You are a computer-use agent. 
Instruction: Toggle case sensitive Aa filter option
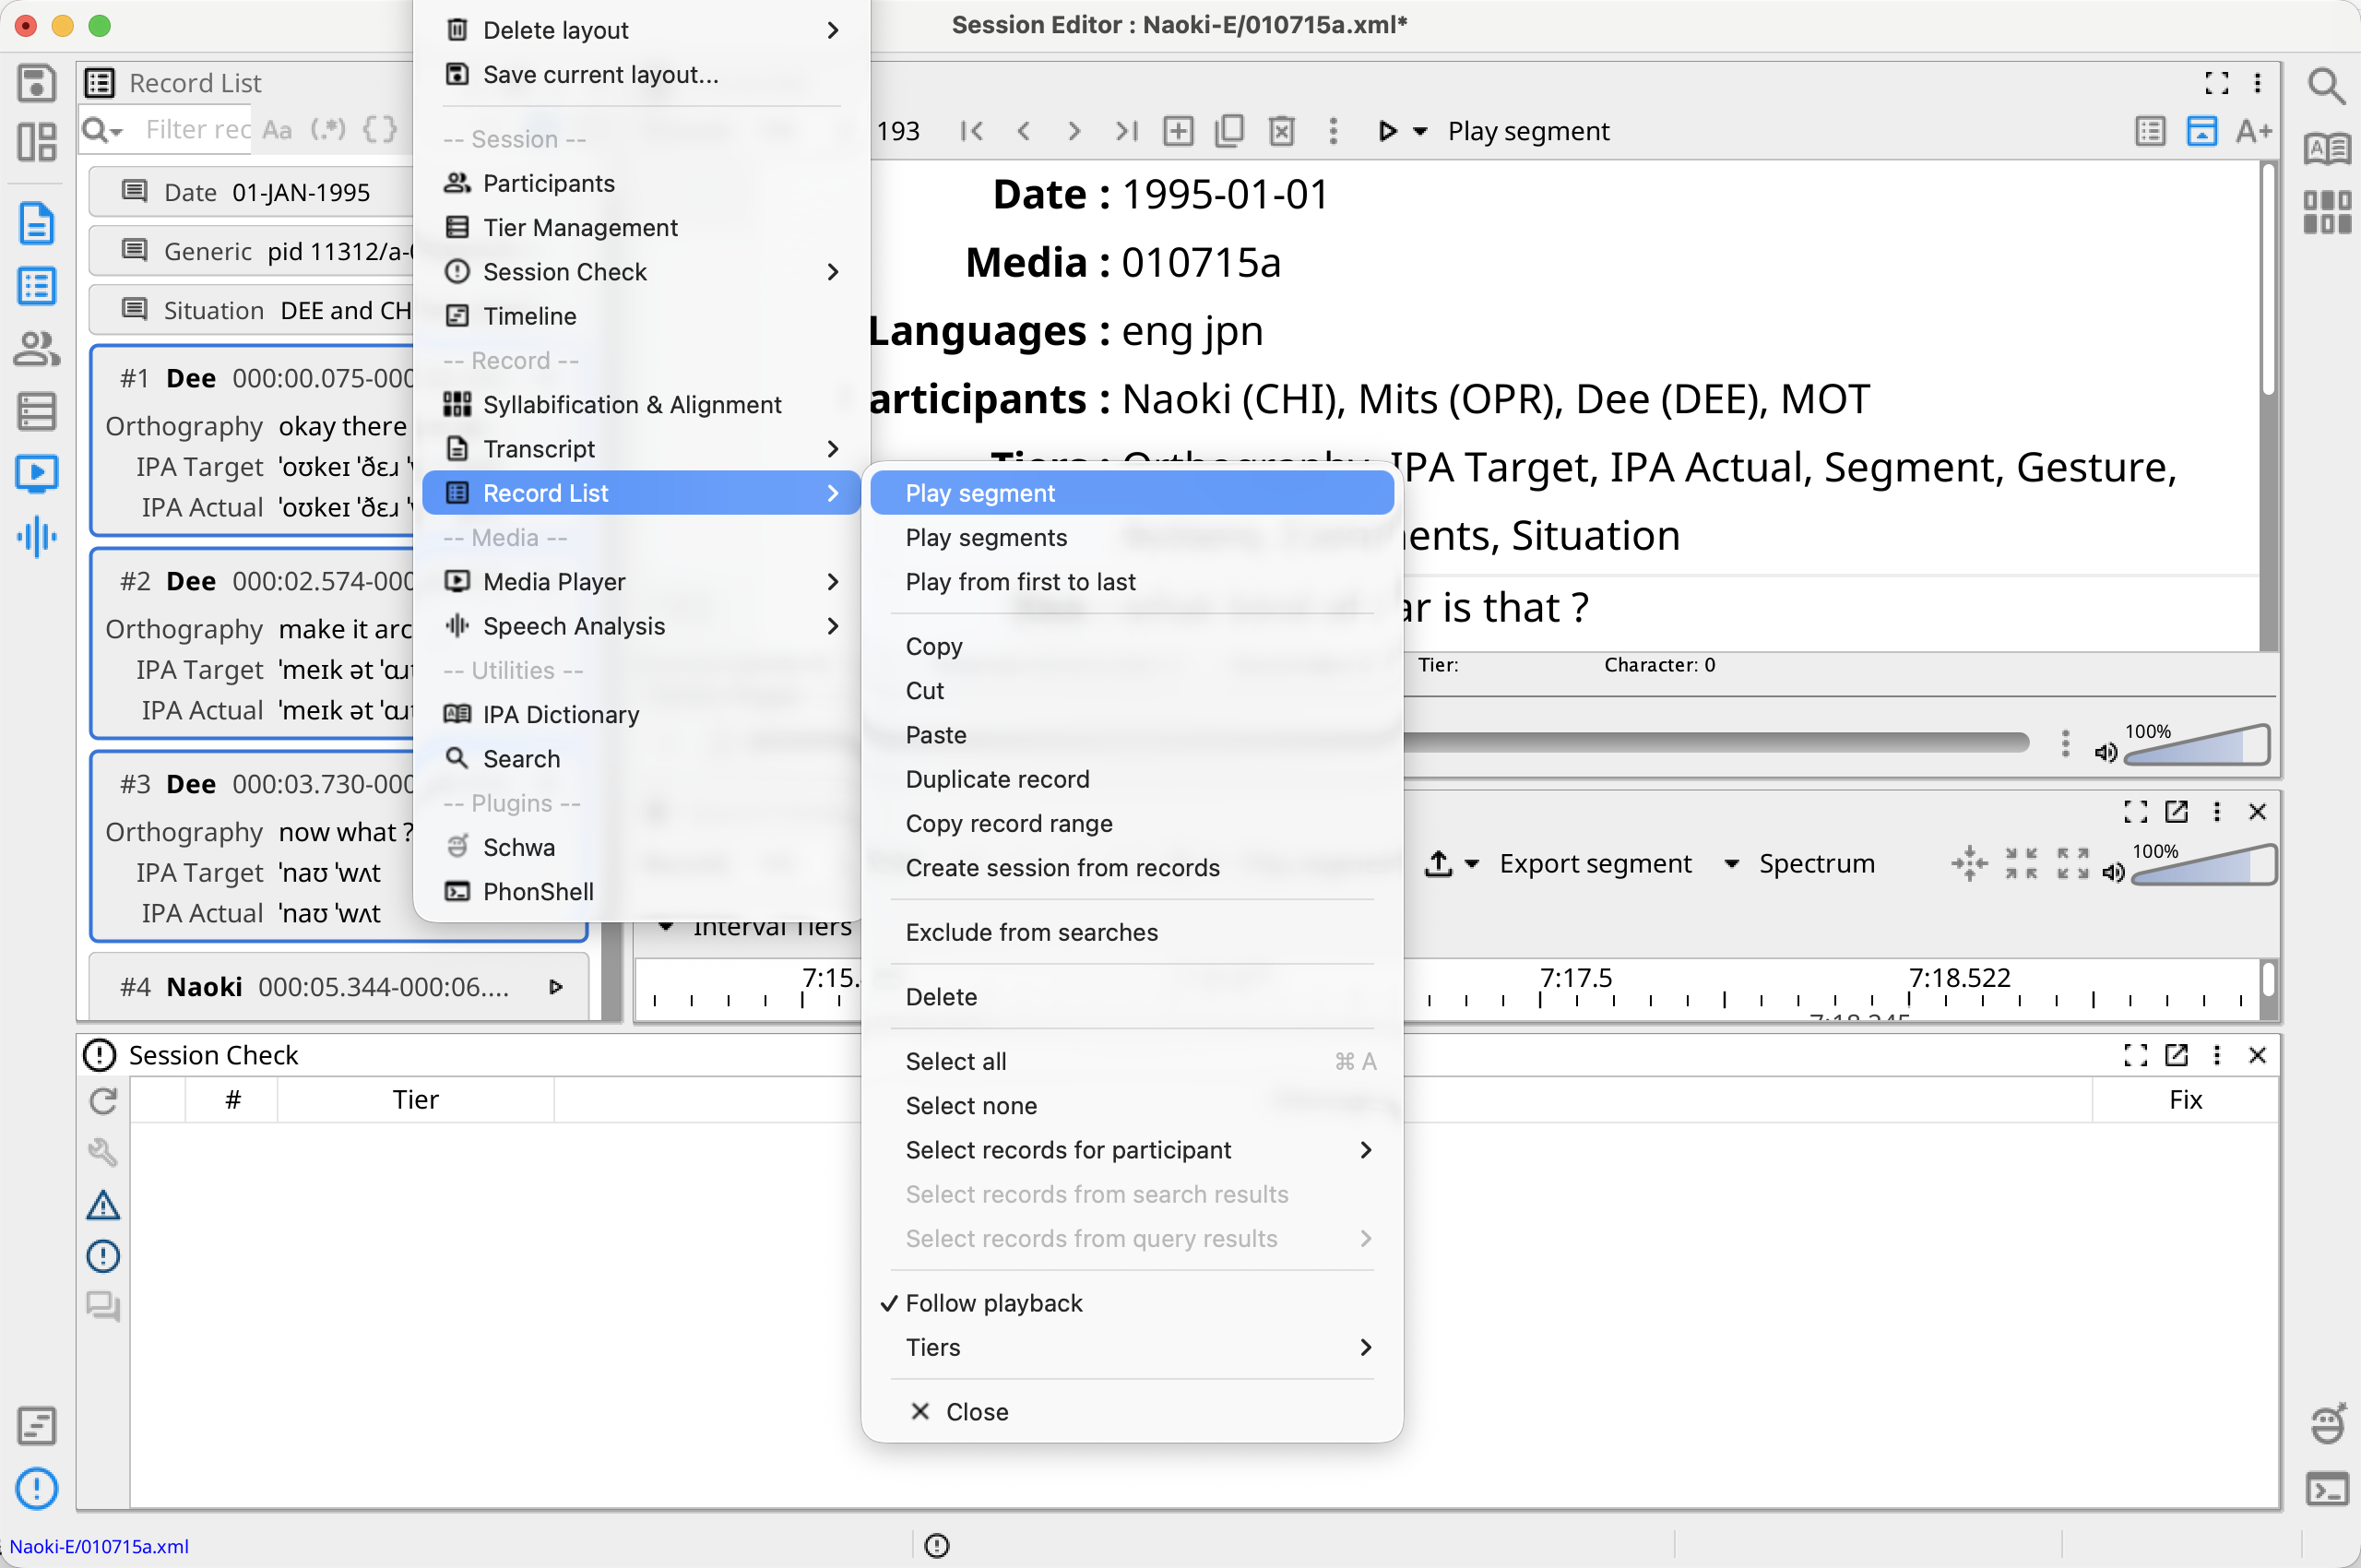pos(277,130)
